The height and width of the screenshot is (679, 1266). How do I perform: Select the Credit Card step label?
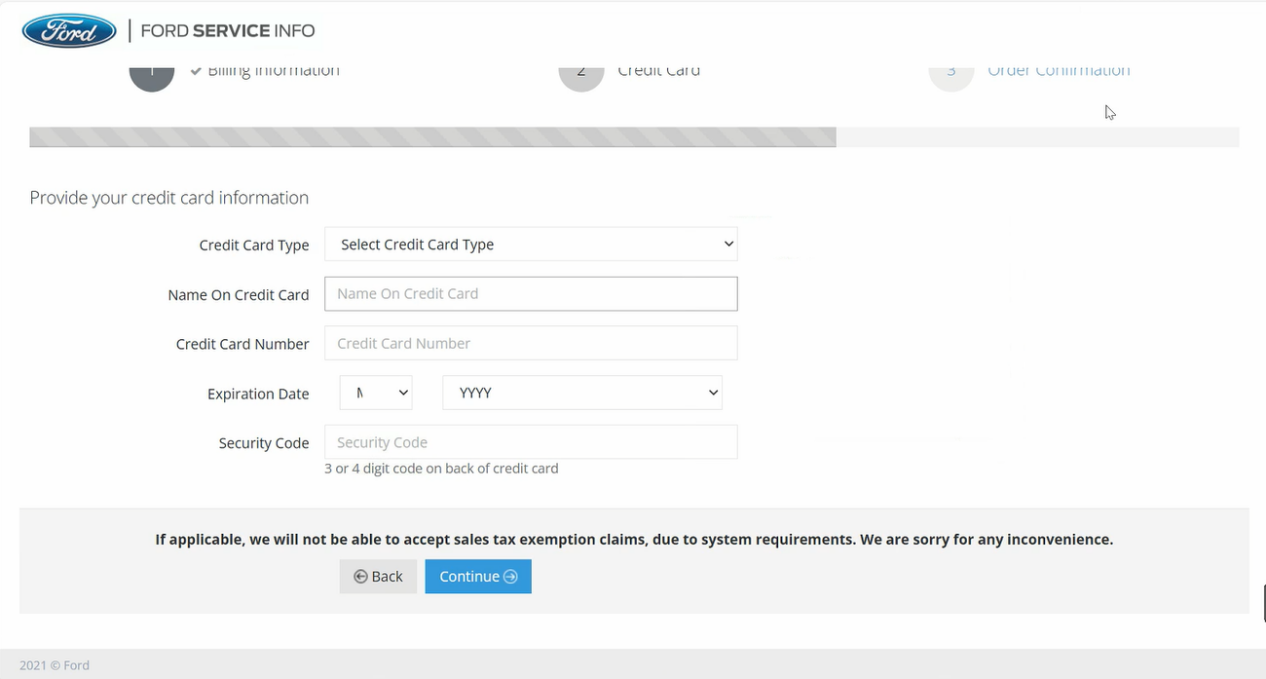[658, 71]
